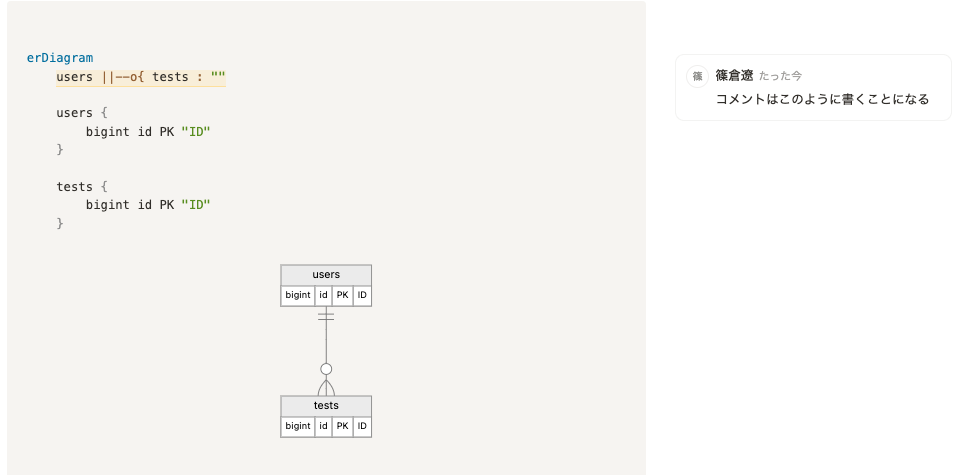The width and height of the screenshot is (956, 475).
Task: Click the PK cell in the users entity
Action: [342, 295]
